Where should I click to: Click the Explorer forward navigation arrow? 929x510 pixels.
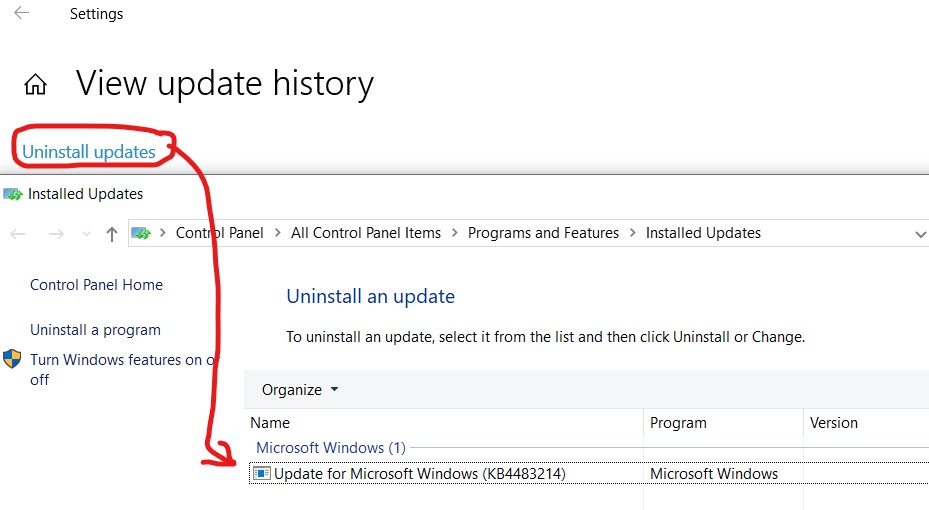pos(56,234)
